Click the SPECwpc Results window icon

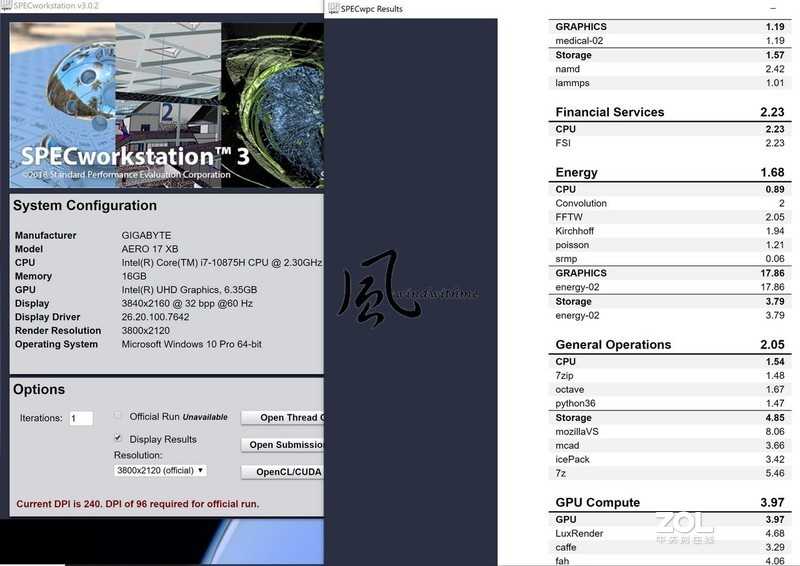coord(334,8)
